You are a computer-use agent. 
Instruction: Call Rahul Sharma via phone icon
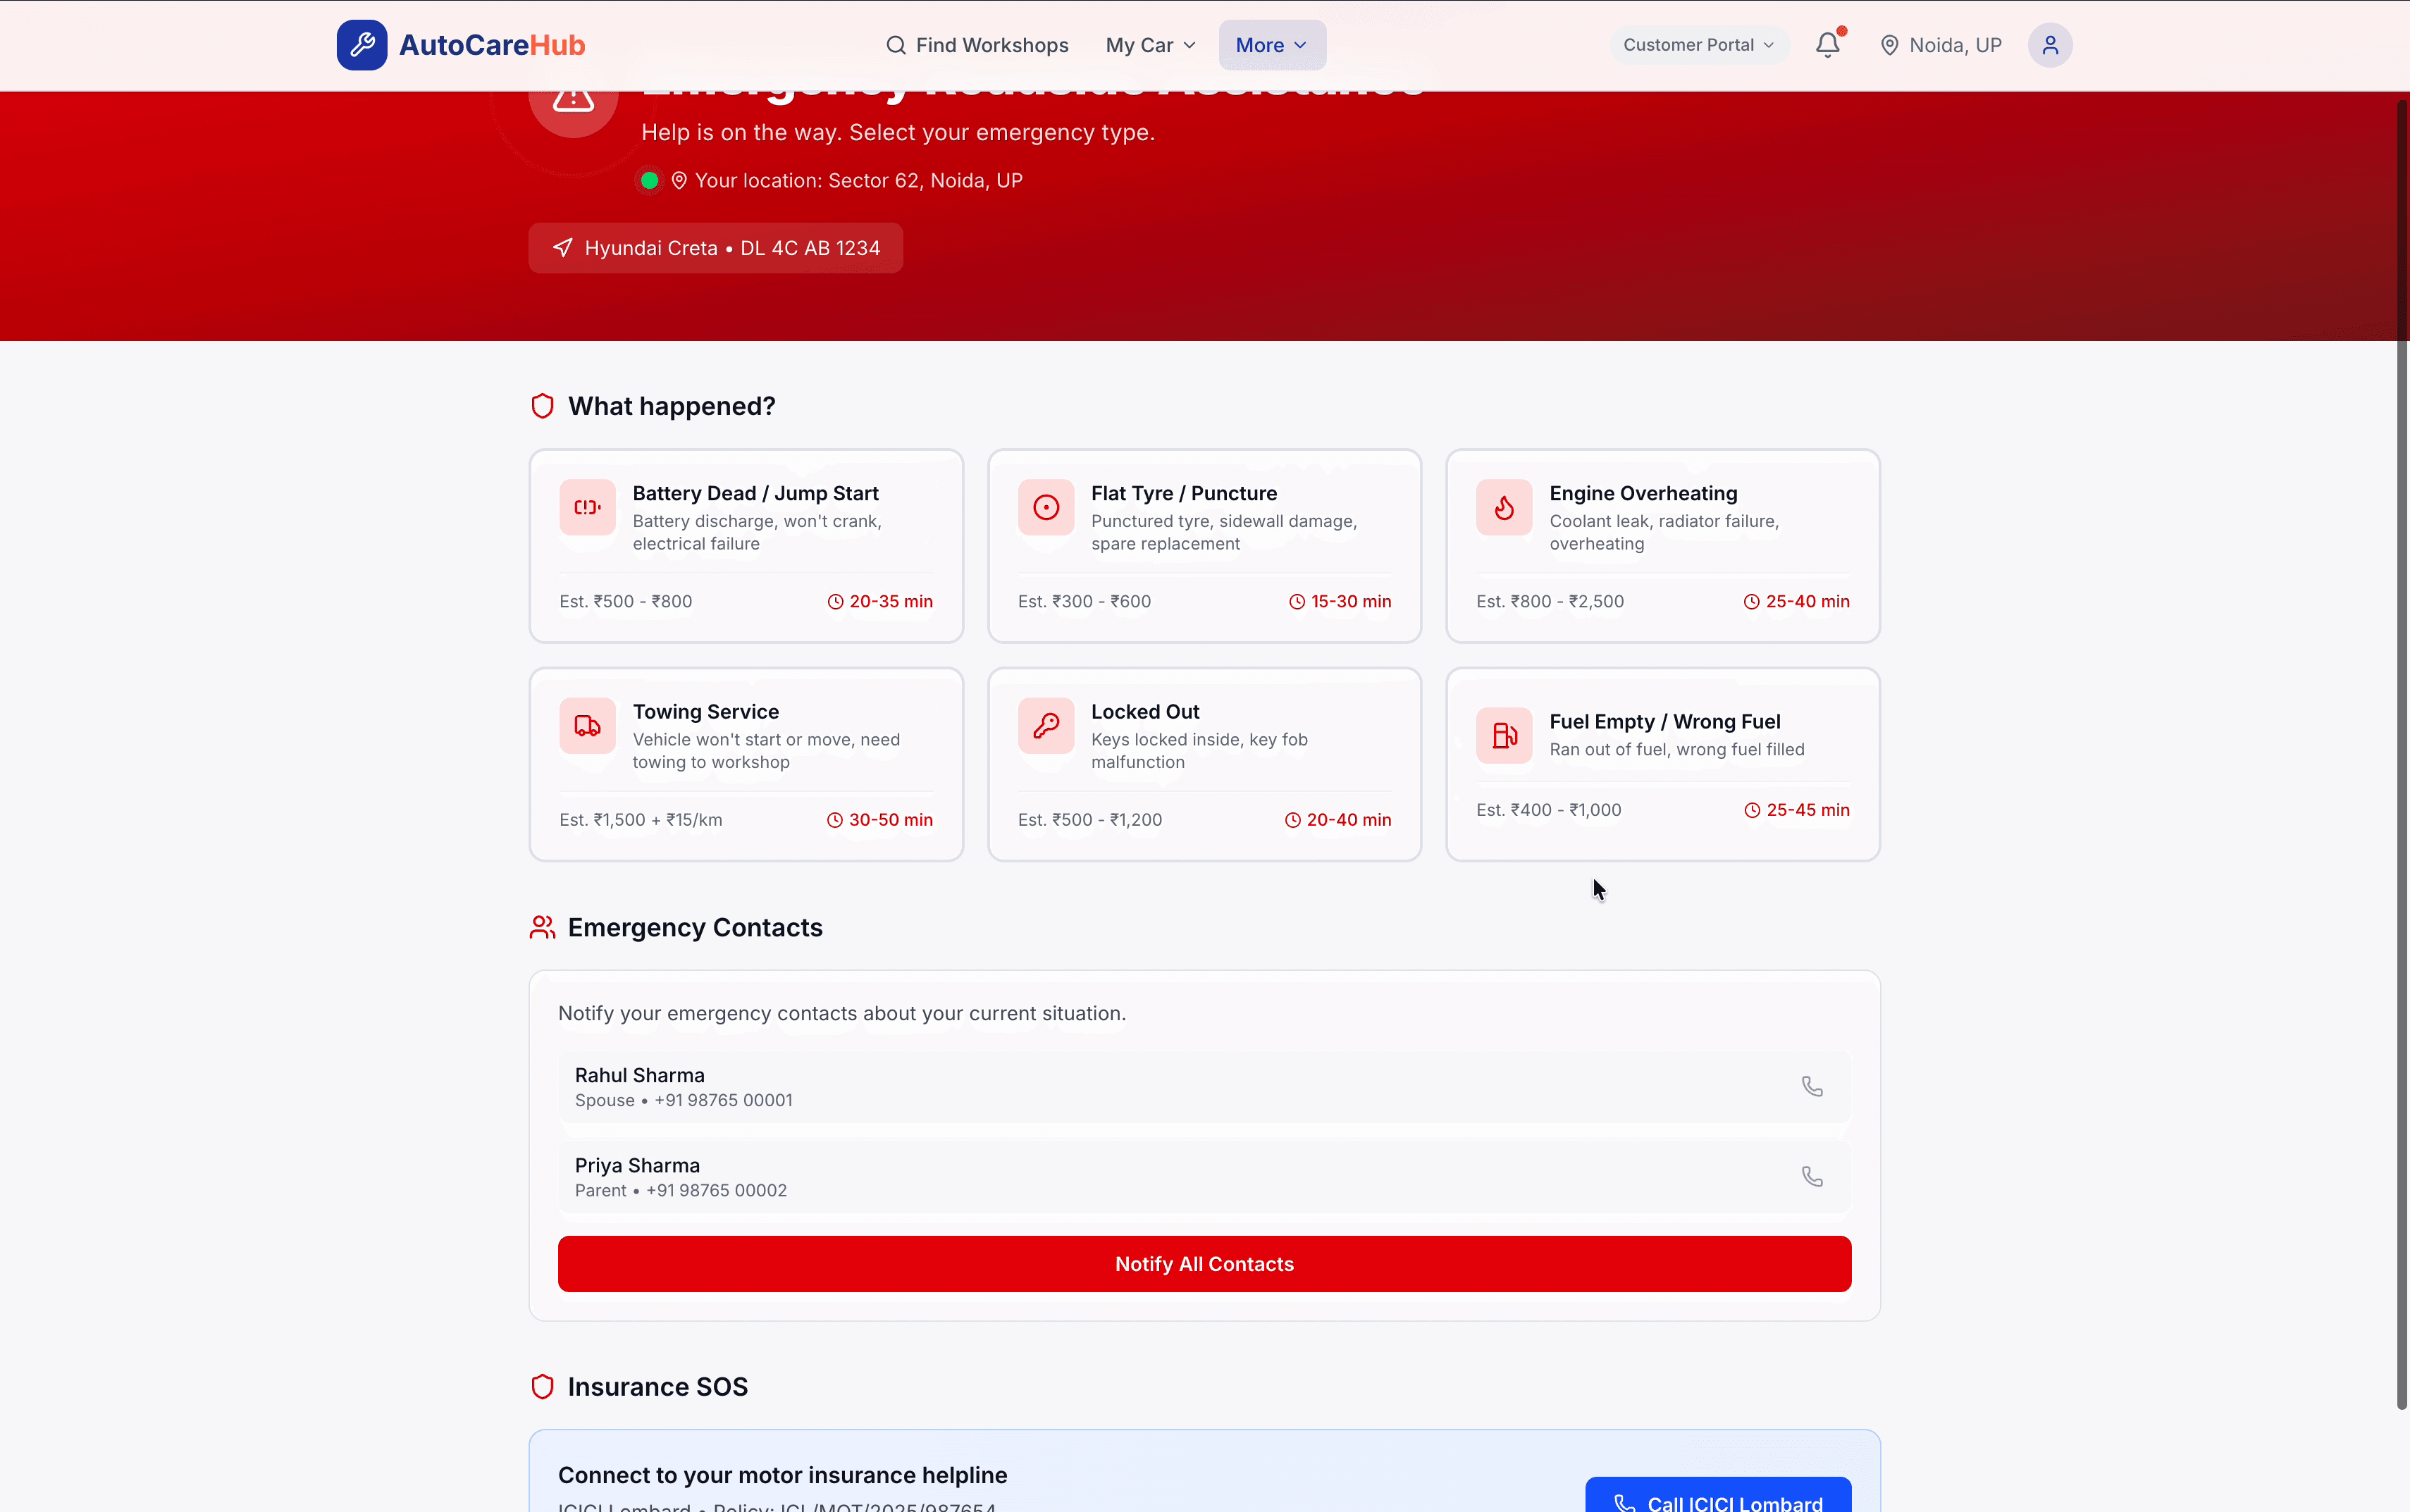click(x=1812, y=1086)
